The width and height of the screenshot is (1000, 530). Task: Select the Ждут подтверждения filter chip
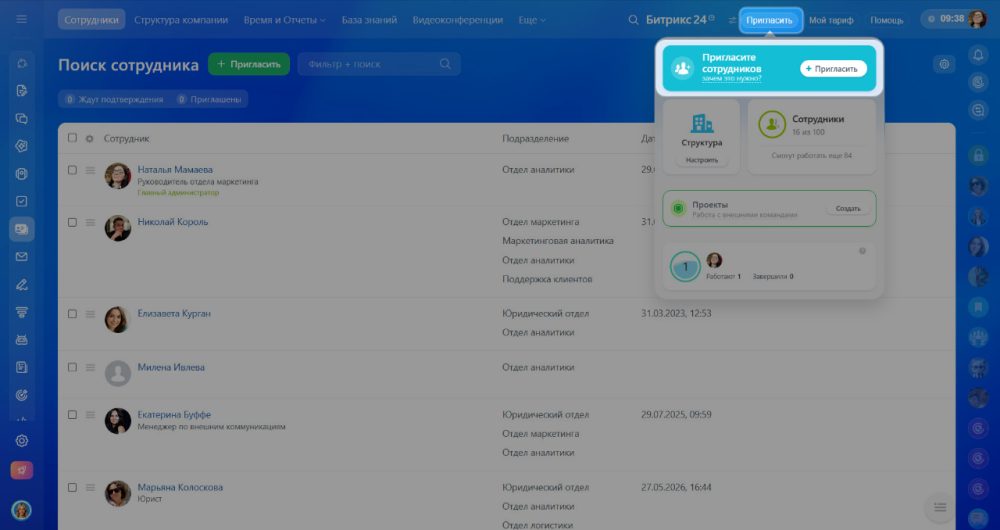[x=114, y=99]
